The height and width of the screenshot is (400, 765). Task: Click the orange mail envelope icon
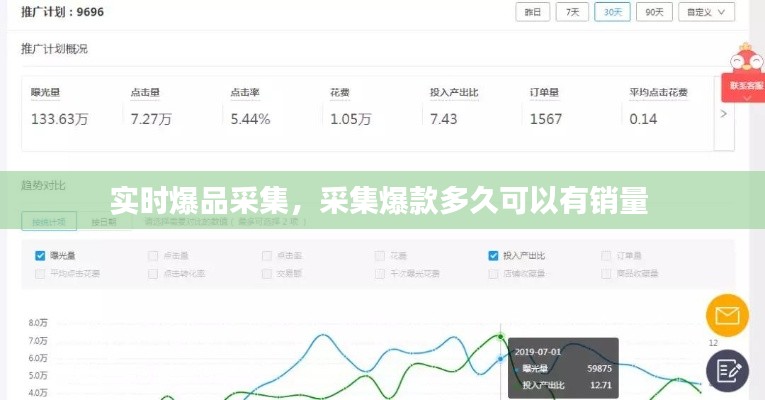727,316
